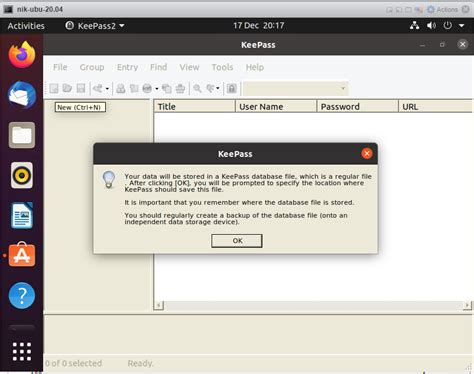Open the Group menu

coord(92,67)
